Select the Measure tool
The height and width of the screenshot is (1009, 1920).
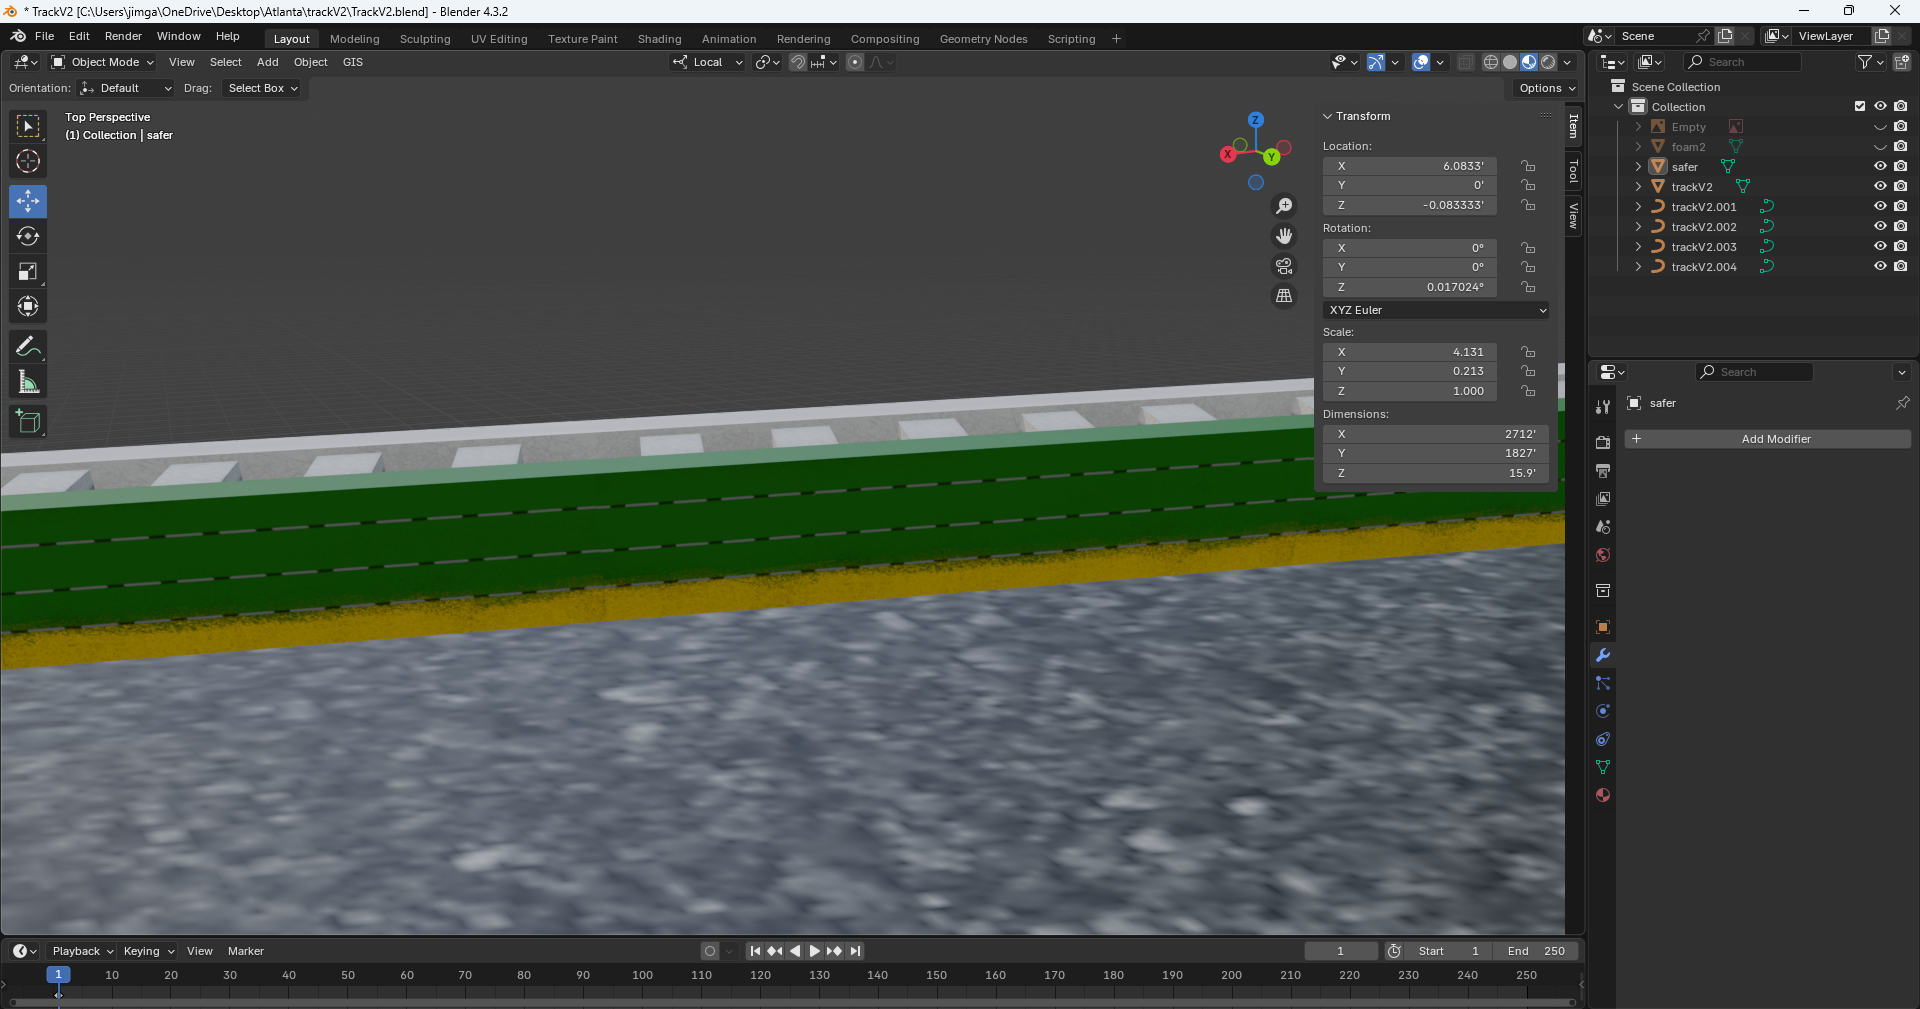(x=28, y=382)
